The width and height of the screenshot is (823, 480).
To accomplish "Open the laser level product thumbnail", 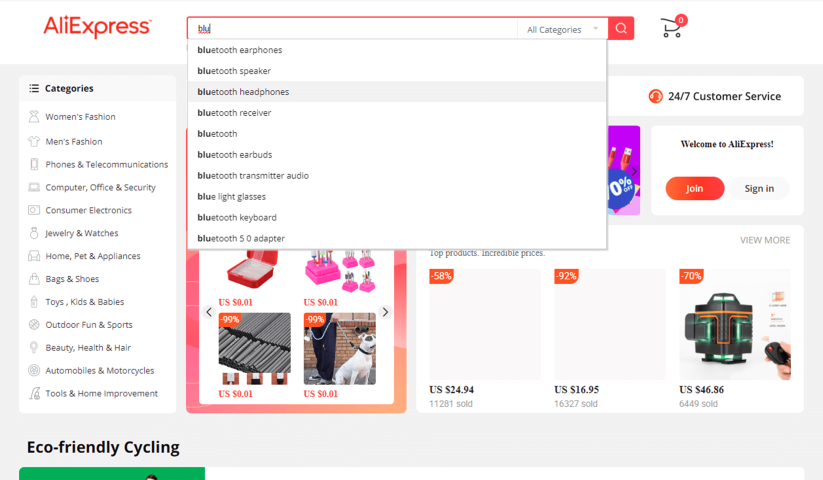I will [735, 324].
